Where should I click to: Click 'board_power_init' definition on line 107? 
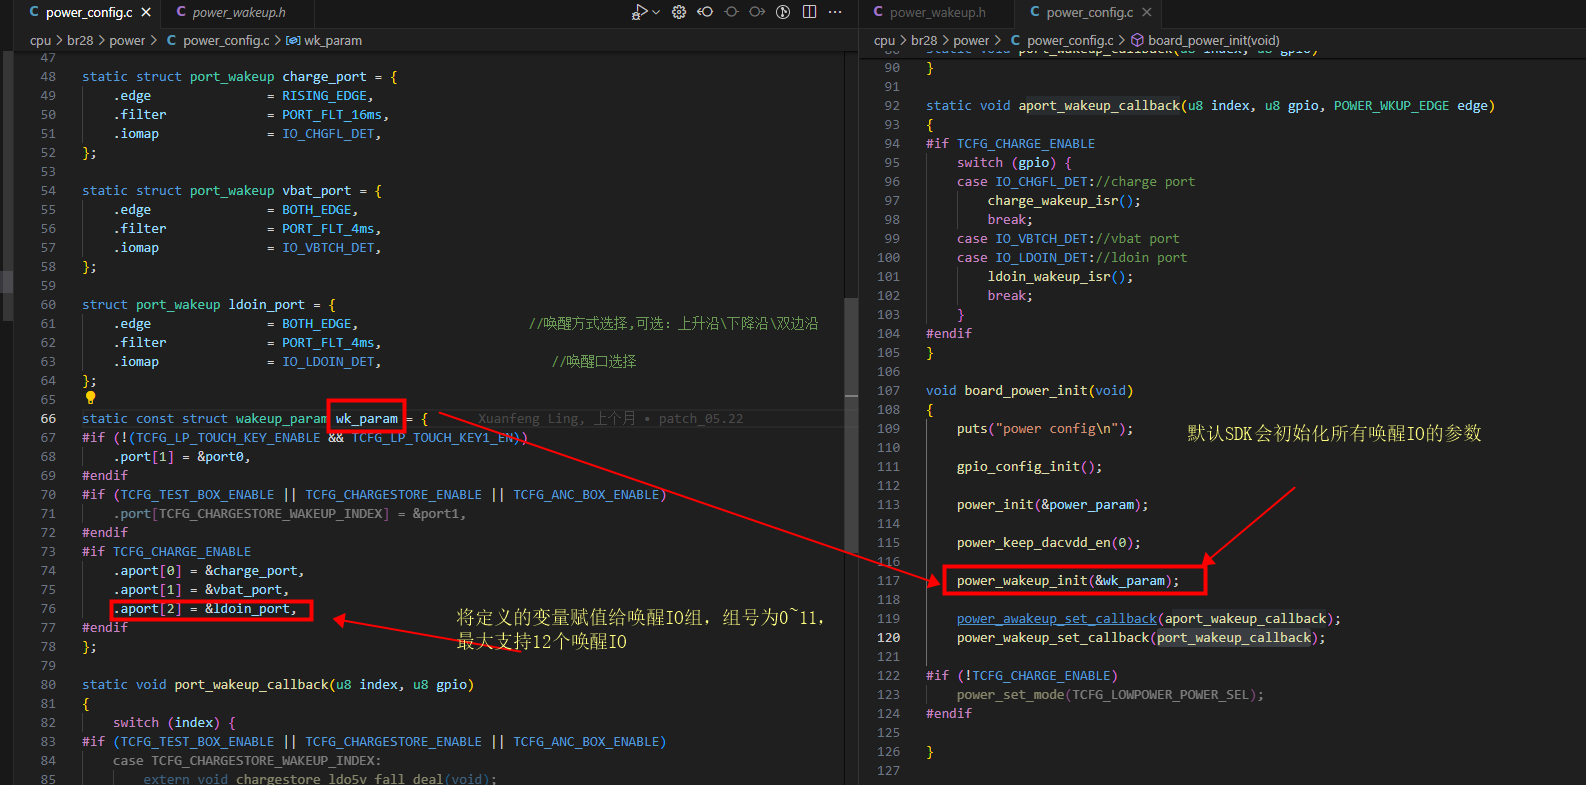point(1025,391)
